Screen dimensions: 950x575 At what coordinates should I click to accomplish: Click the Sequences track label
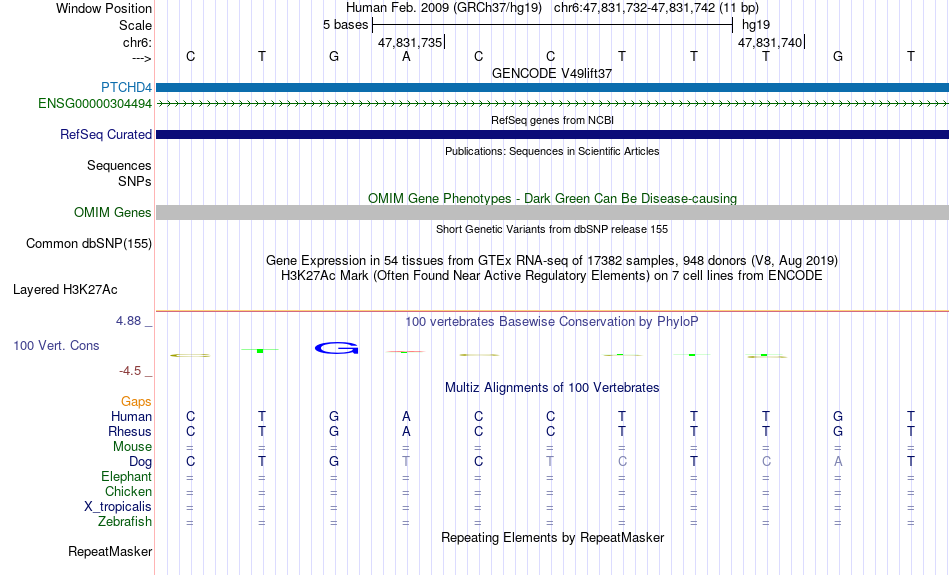(x=119, y=165)
